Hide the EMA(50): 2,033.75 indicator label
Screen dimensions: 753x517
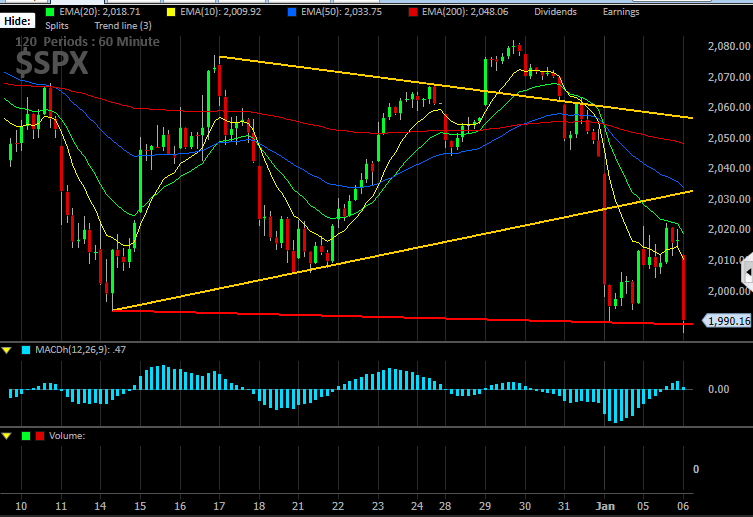click(x=341, y=12)
